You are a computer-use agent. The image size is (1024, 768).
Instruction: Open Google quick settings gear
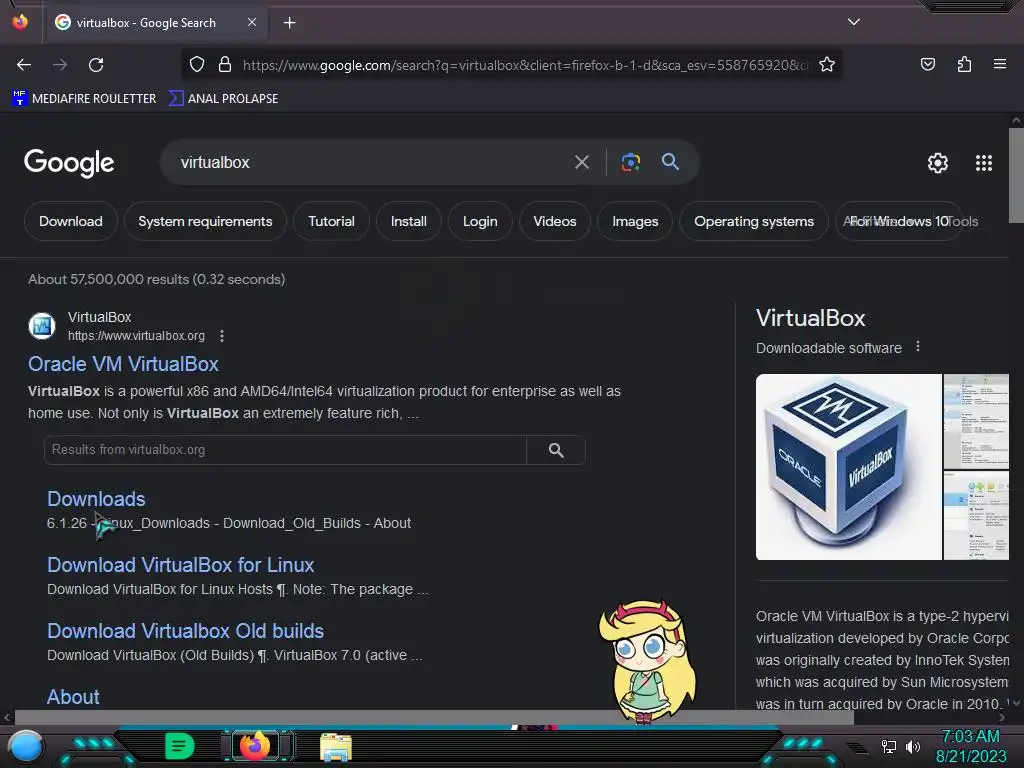pos(938,163)
